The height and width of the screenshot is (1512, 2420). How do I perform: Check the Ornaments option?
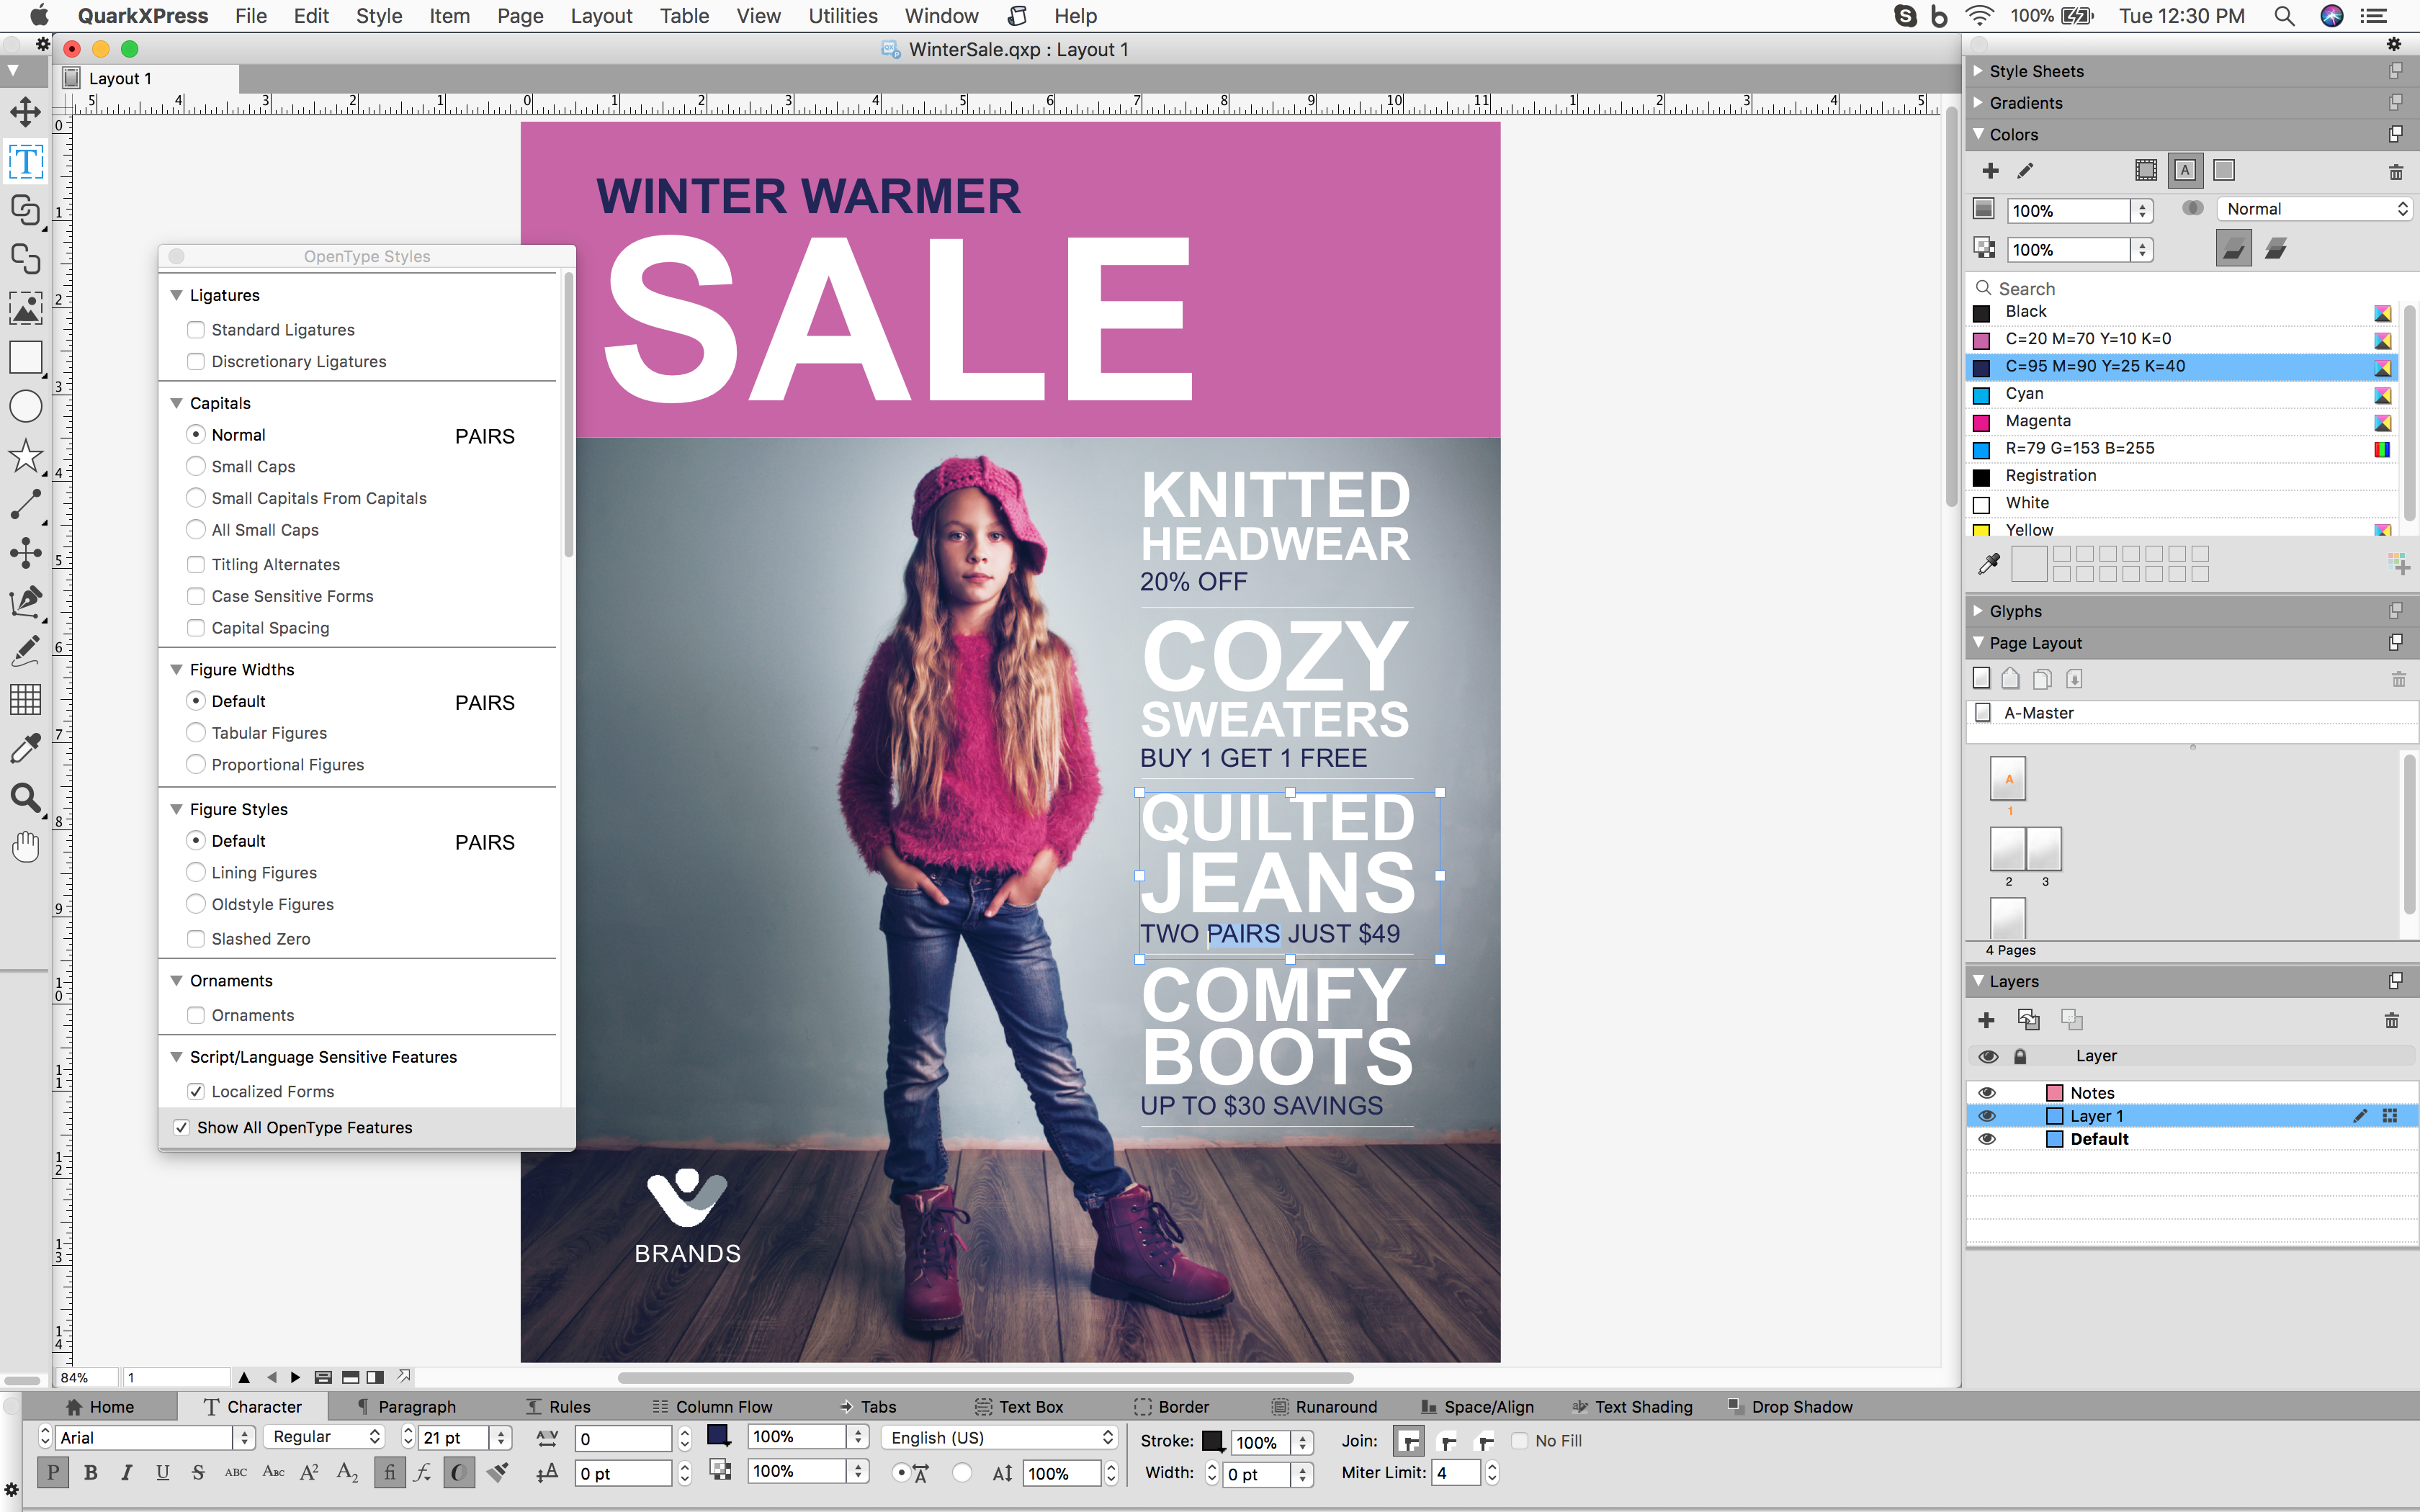tap(197, 1015)
